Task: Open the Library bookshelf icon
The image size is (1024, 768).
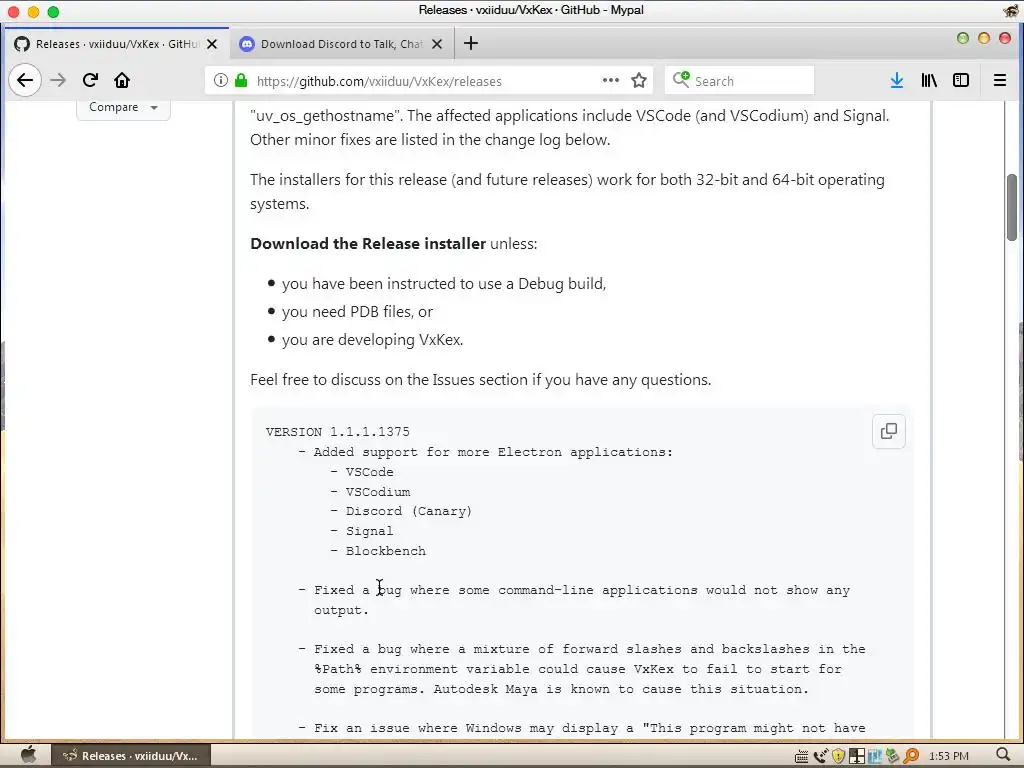Action: (x=929, y=80)
